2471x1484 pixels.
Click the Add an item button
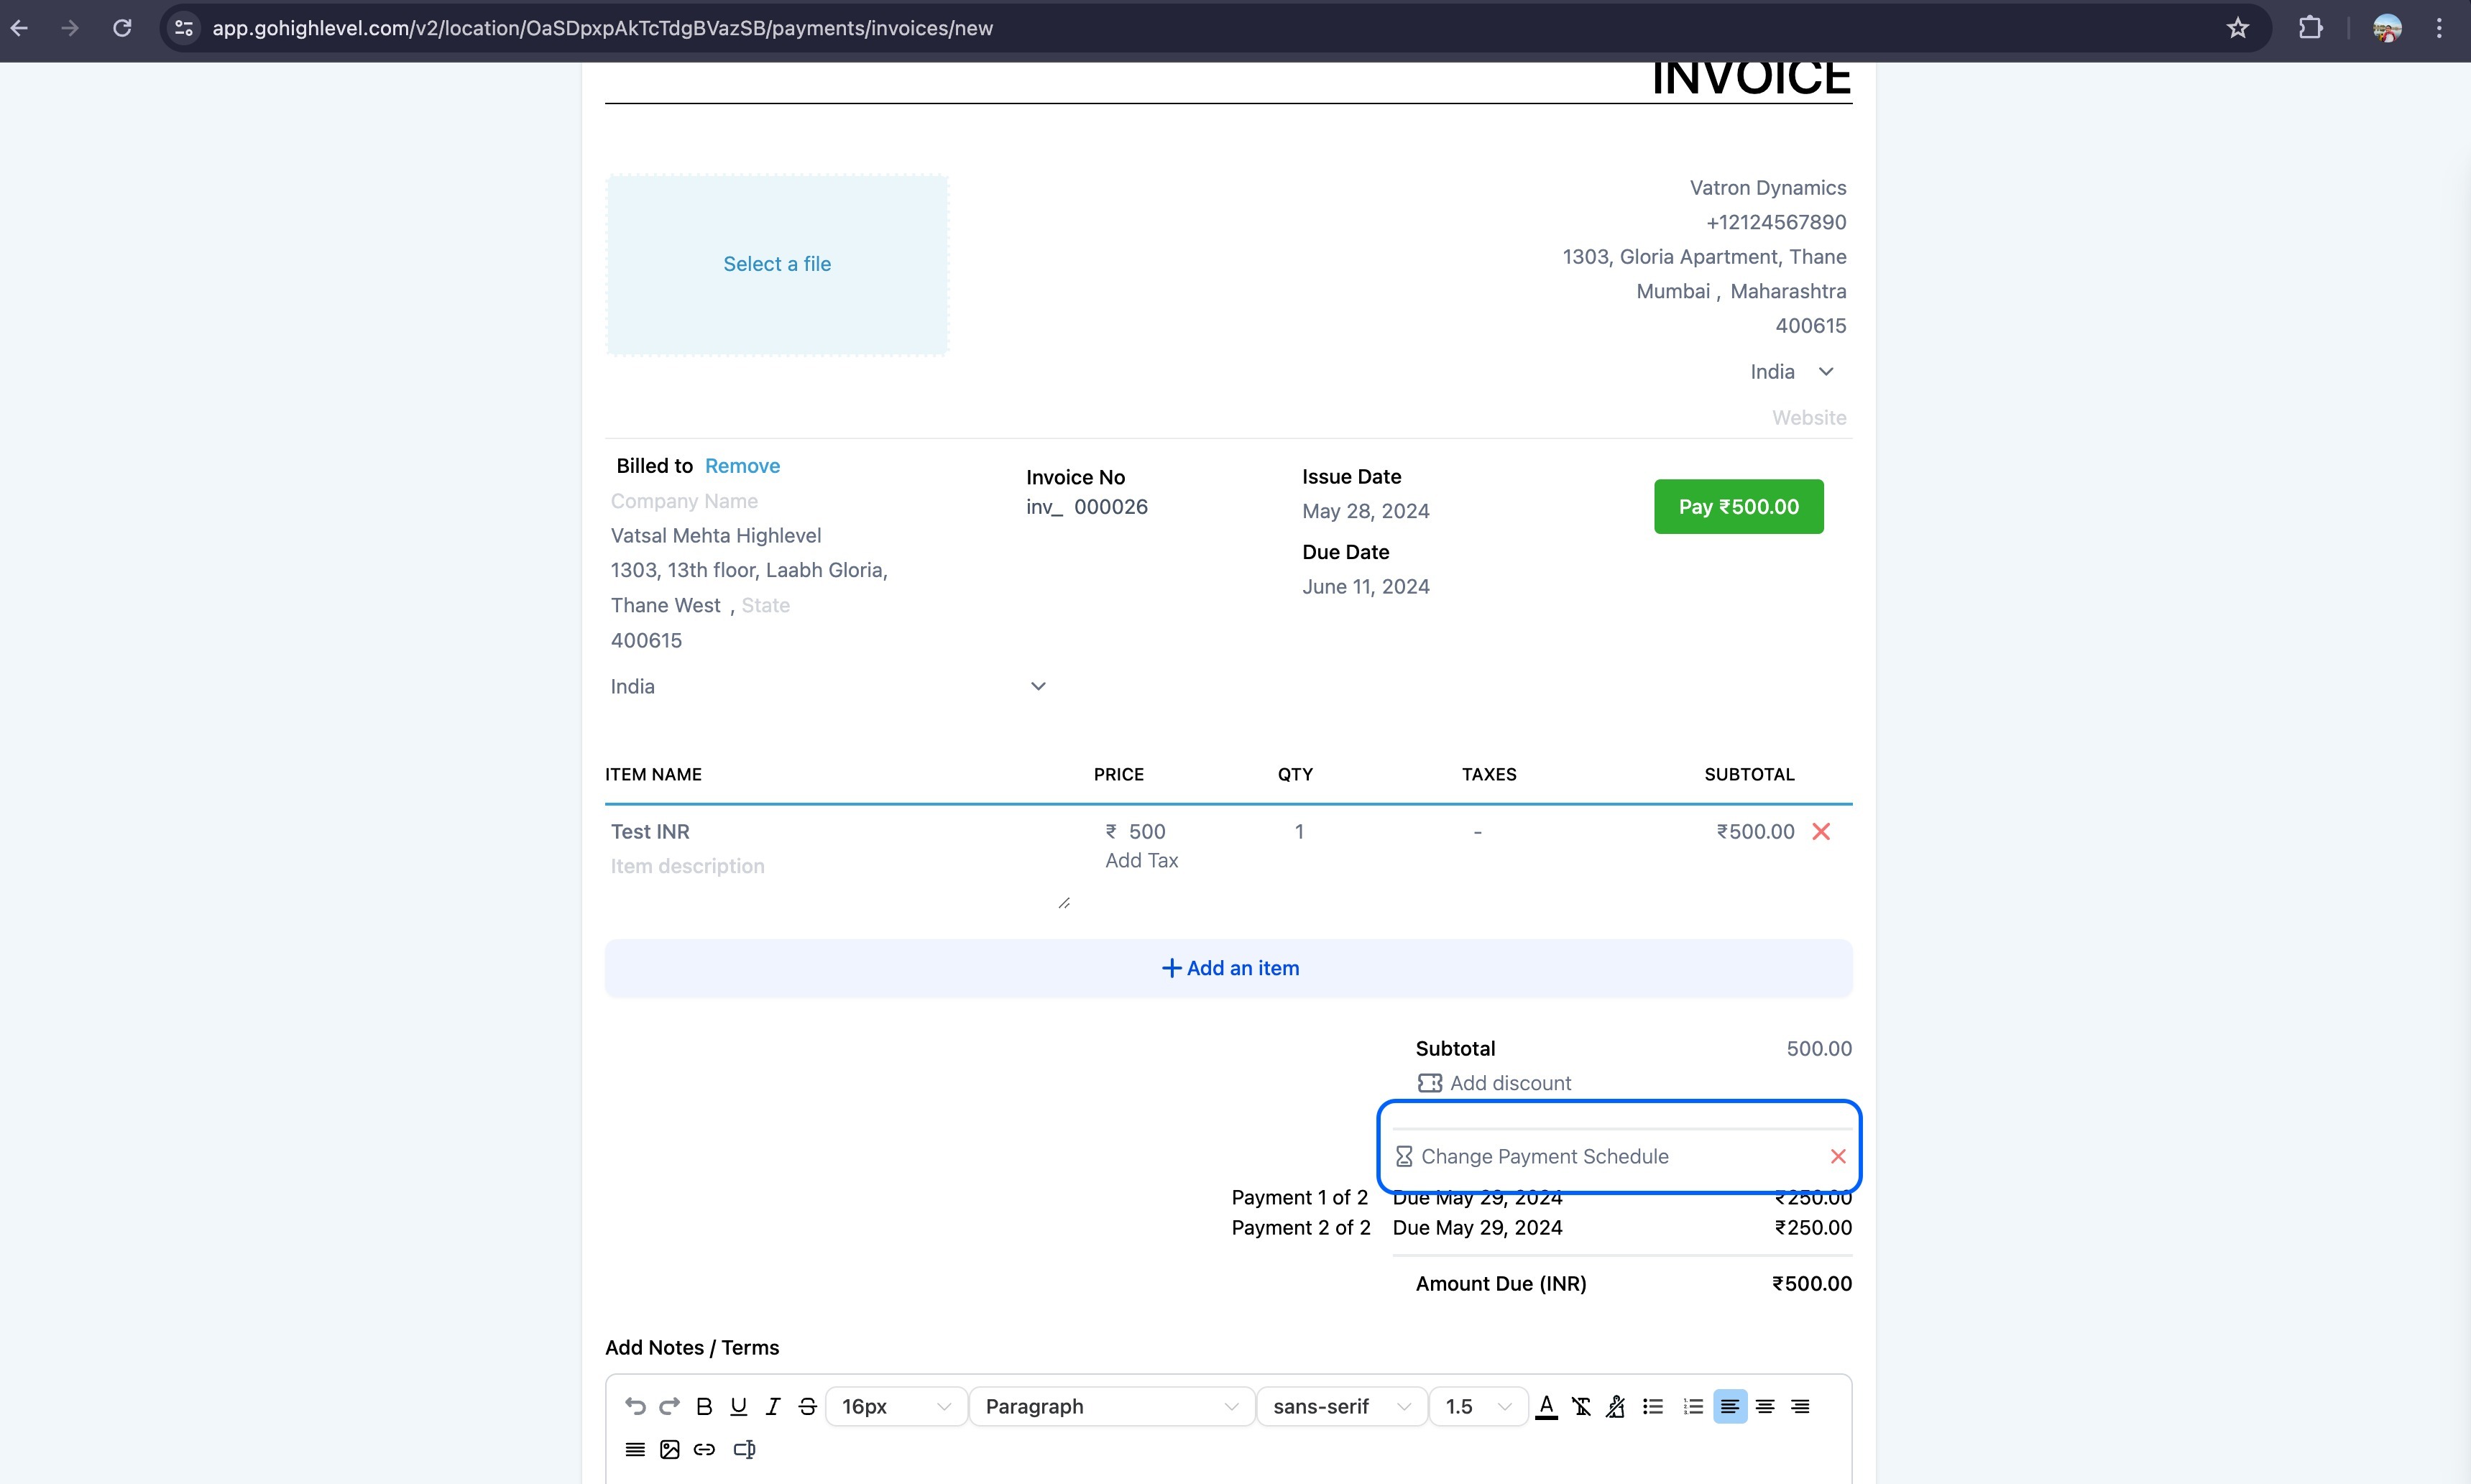tap(1228, 968)
